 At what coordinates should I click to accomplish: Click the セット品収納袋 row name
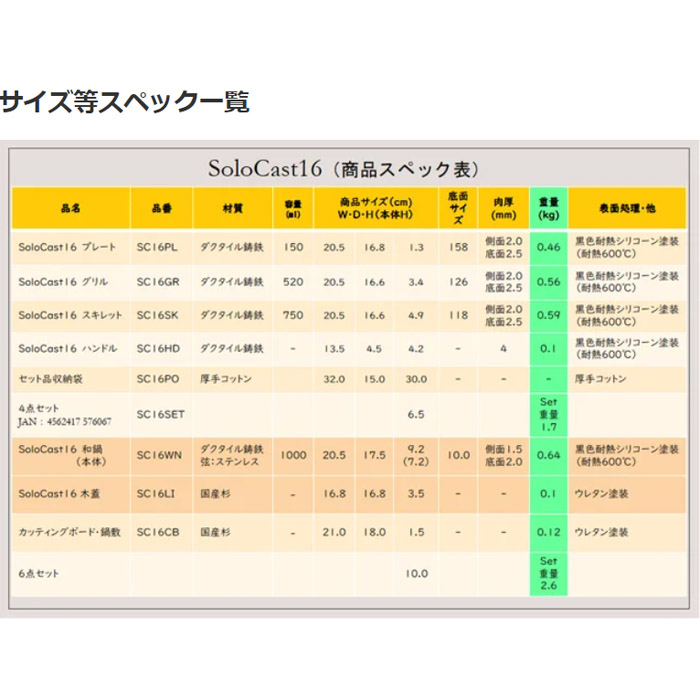pyautogui.click(x=50, y=379)
